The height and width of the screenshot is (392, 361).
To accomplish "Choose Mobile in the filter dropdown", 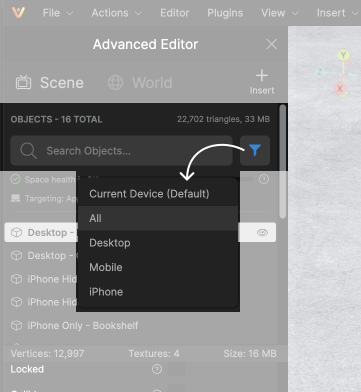I will (x=158, y=267).
